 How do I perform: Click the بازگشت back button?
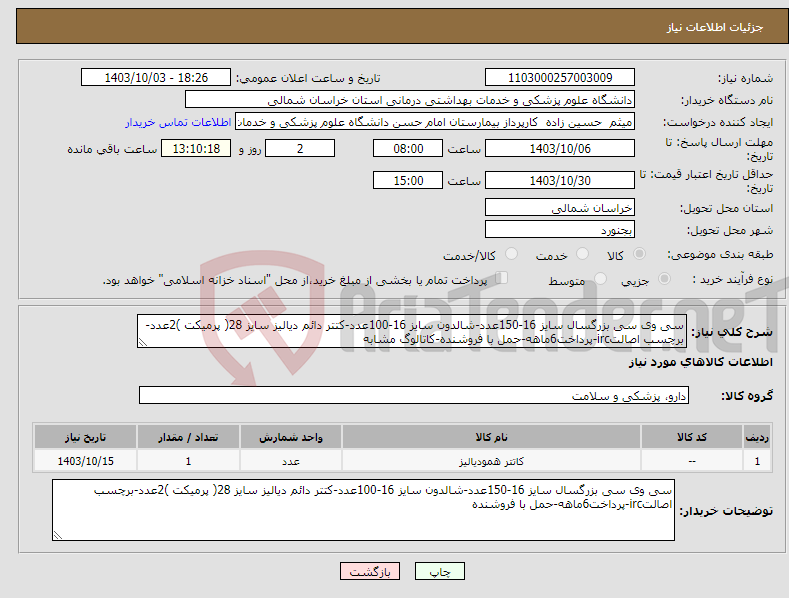point(370,571)
